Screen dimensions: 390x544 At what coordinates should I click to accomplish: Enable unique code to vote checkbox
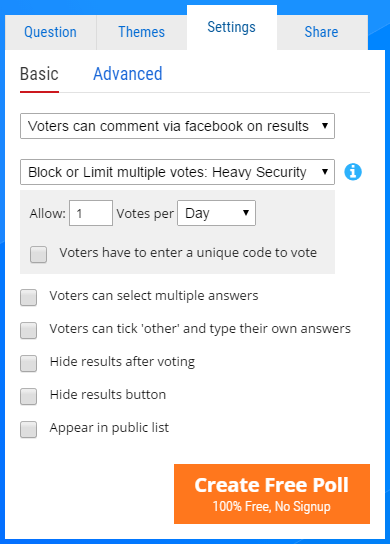38,254
